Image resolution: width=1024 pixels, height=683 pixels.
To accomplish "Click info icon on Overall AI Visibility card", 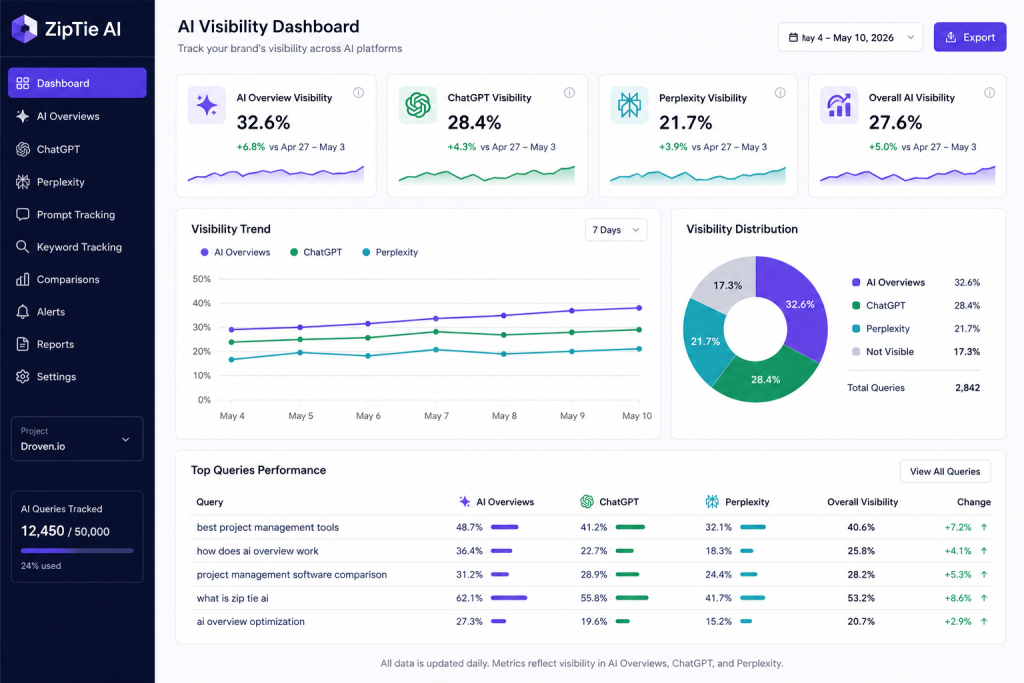I will tap(990, 93).
